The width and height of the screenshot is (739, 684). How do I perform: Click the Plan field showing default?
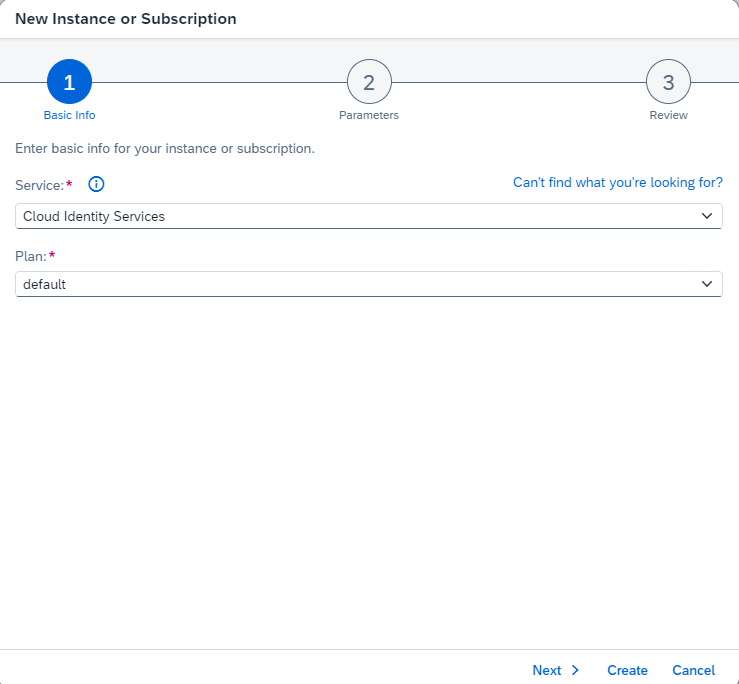point(350,284)
